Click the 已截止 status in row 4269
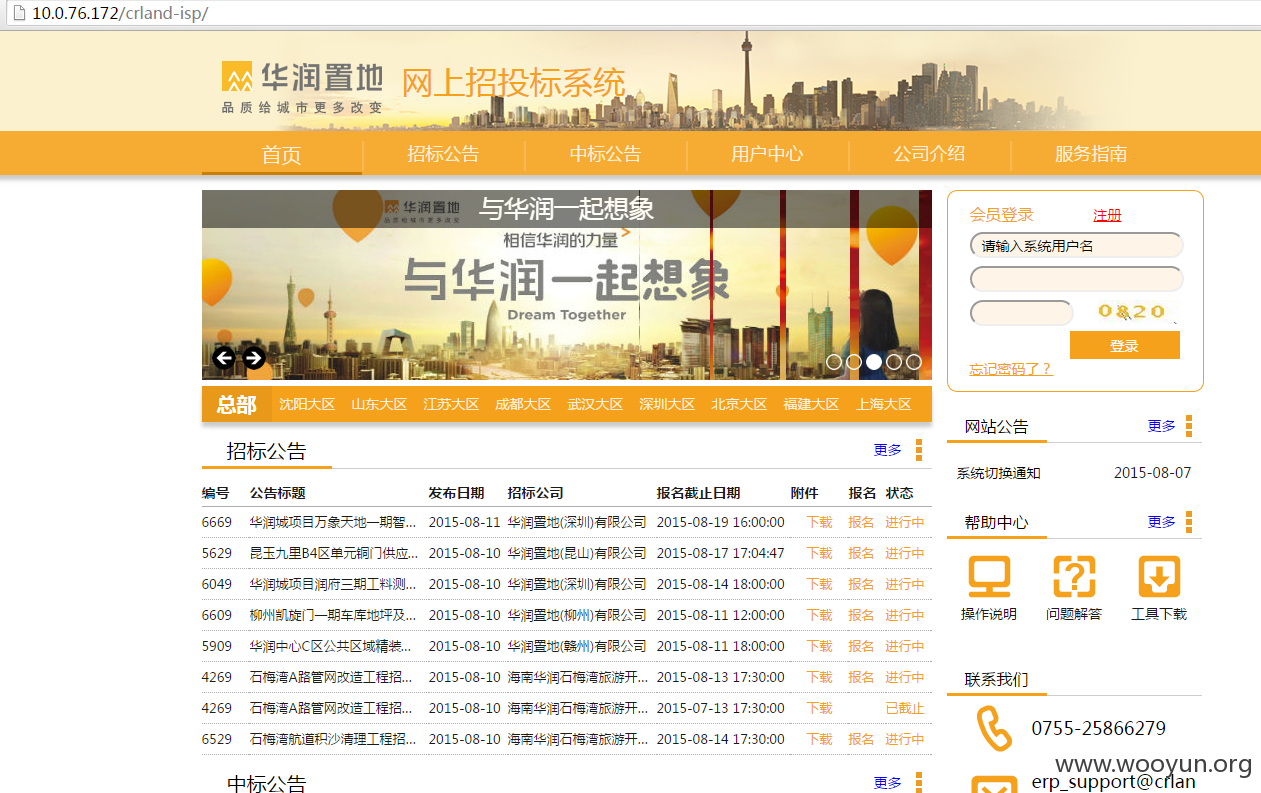Image resolution: width=1261 pixels, height=793 pixels. click(x=904, y=708)
